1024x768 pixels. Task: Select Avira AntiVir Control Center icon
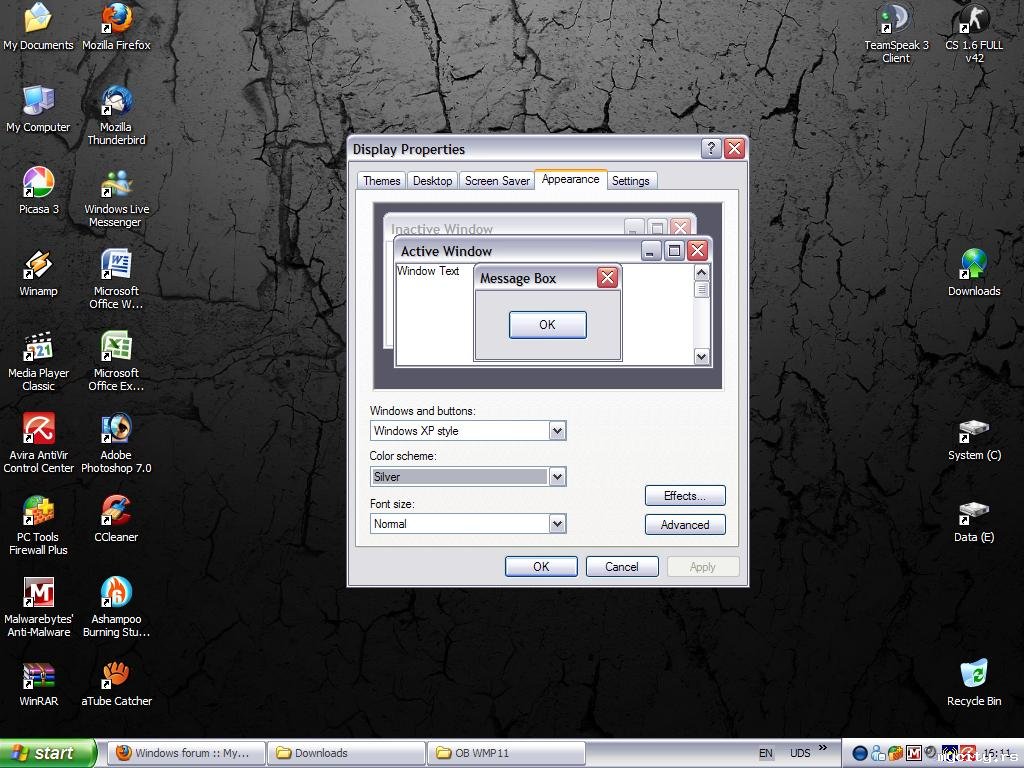click(39, 444)
